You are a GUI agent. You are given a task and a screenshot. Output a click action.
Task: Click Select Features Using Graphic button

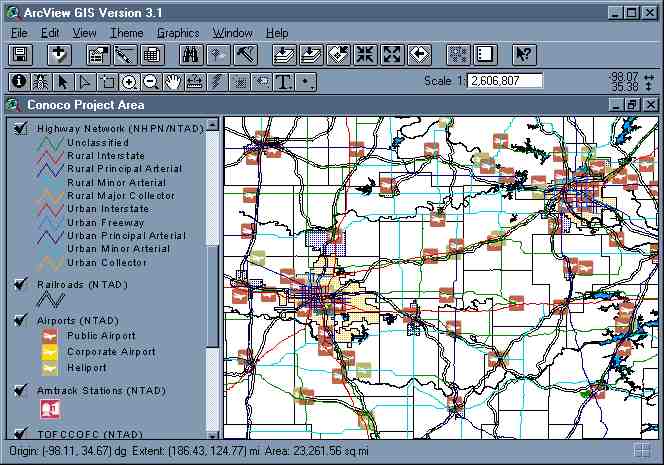459,55
